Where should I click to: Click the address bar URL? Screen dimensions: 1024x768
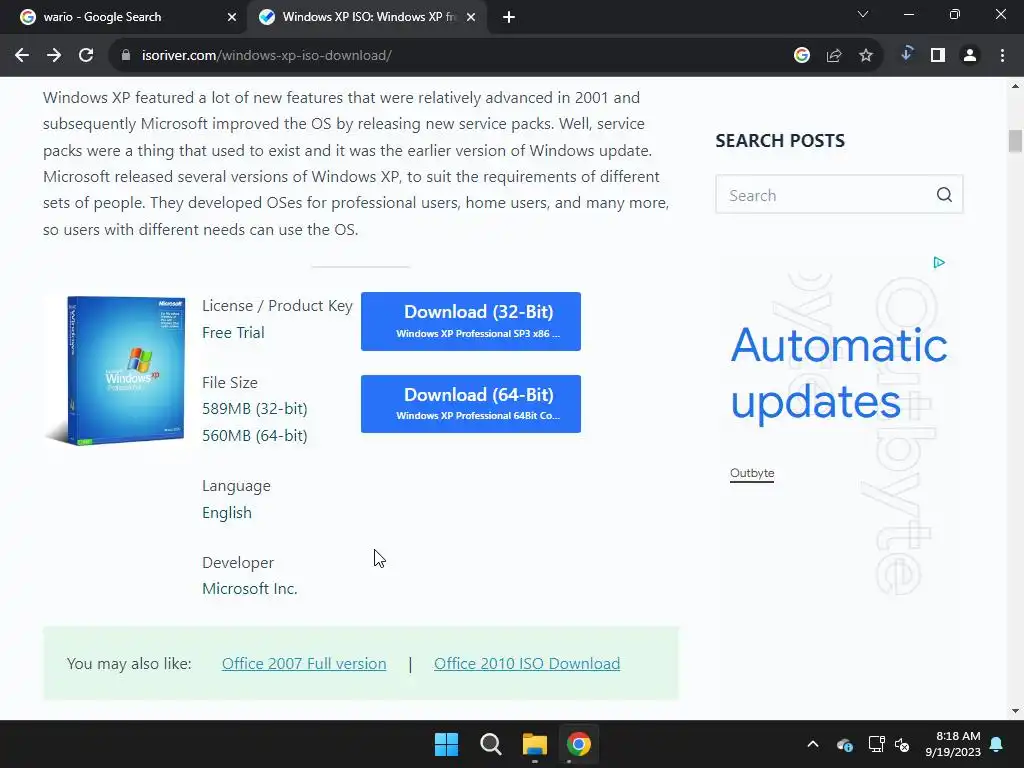tap(266, 56)
